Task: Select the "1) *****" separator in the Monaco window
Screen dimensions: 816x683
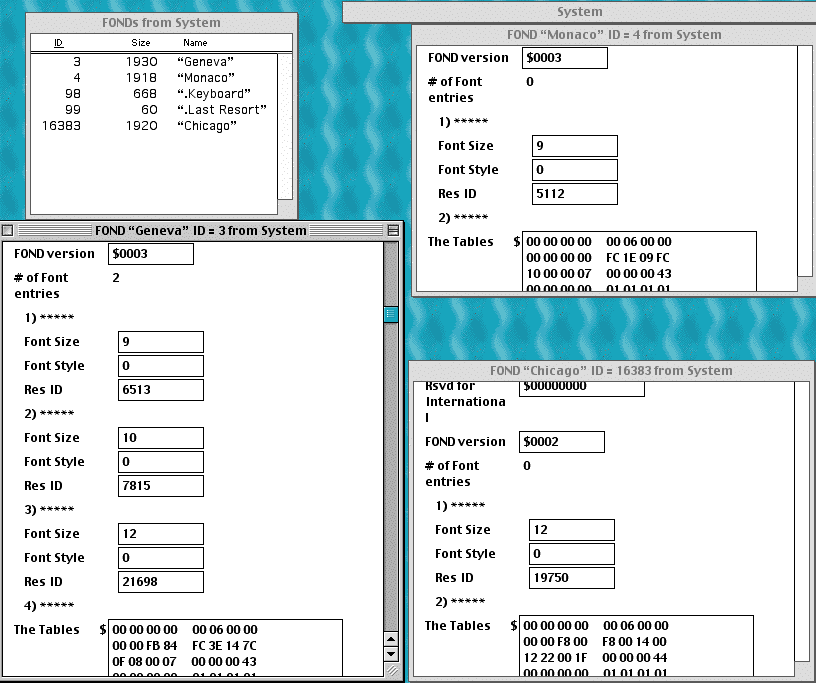Action: pos(463,122)
